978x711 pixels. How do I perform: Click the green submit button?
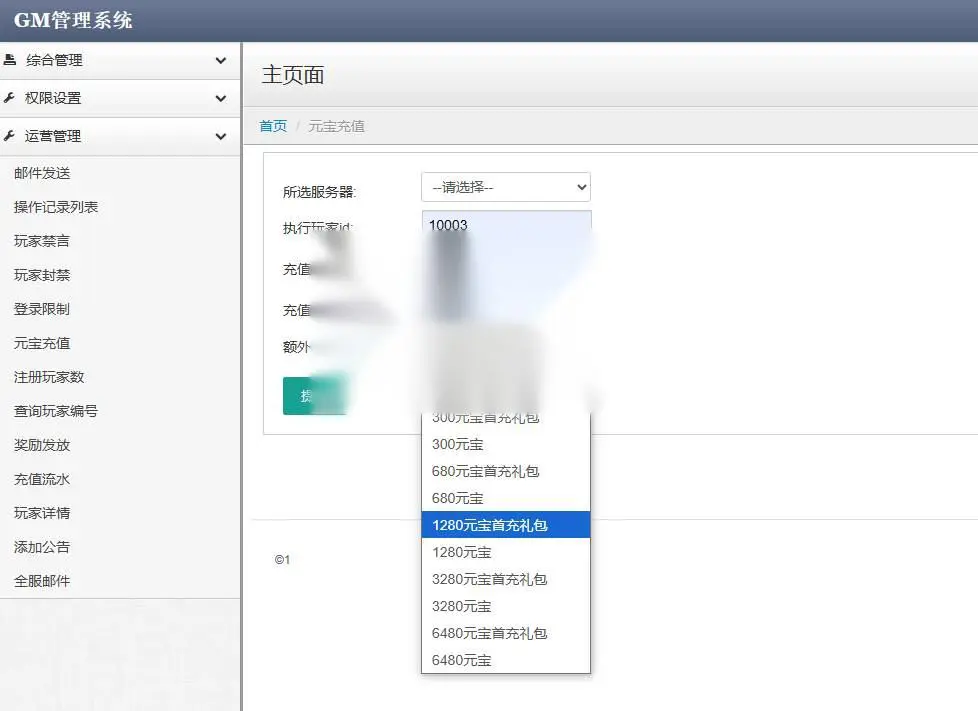point(314,395)
